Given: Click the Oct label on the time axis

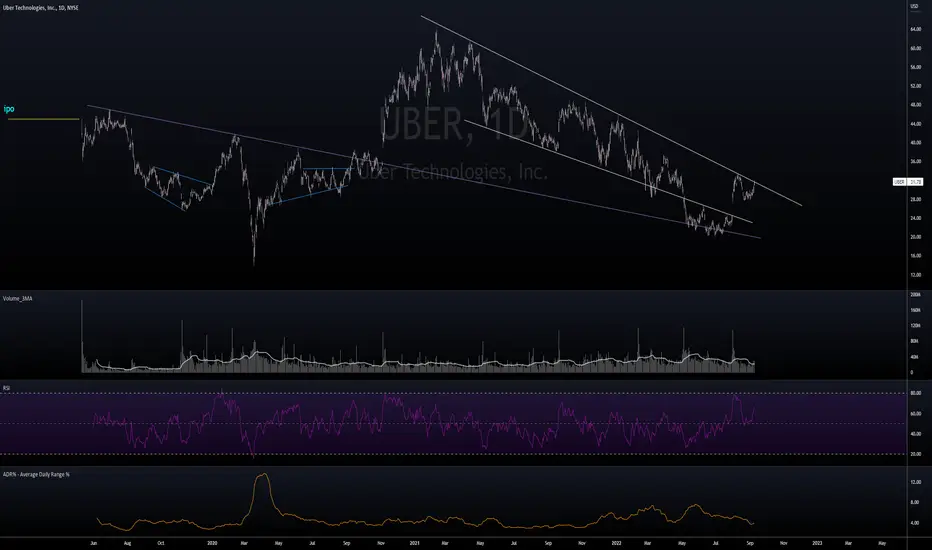Looking at the screenshot, I should [160, 543].
